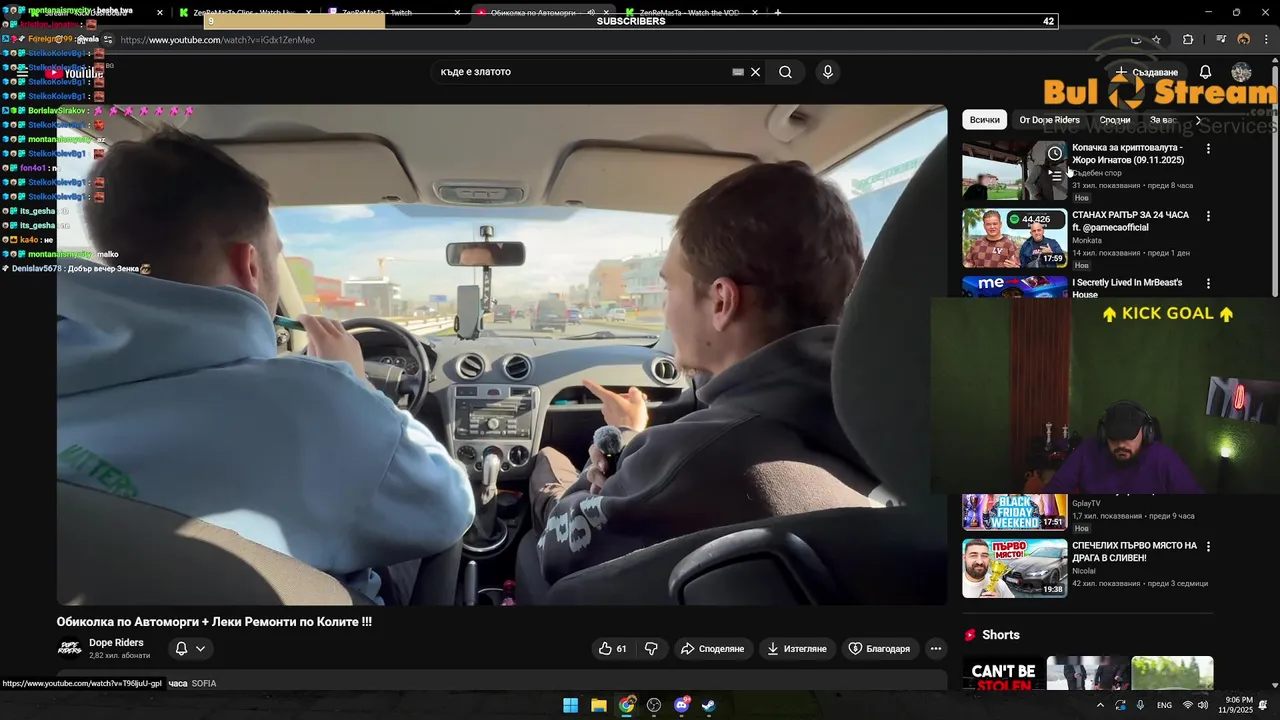Open OBS Studio from taskbar

[x=654, y=705]
